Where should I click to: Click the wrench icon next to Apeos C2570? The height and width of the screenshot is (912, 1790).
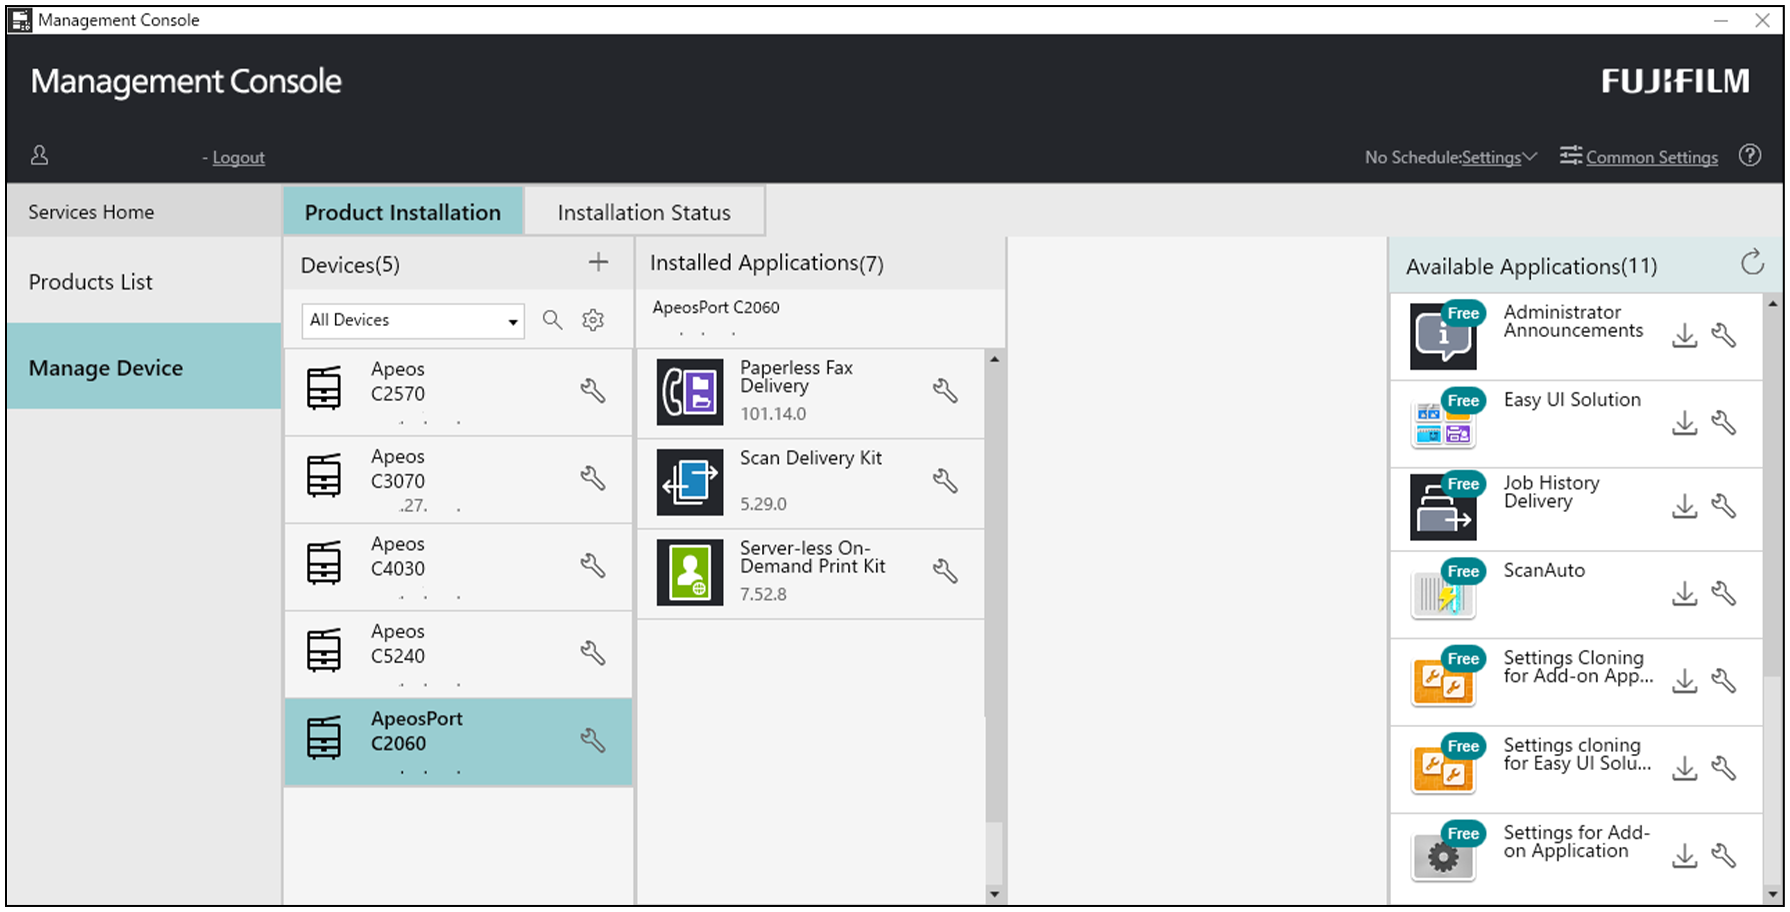click(594, 392)
